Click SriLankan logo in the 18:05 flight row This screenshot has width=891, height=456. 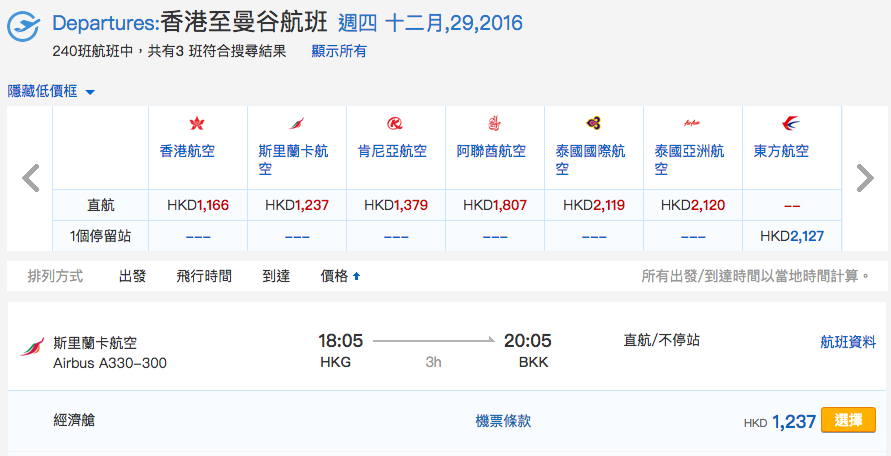click(x=32, y=346)
